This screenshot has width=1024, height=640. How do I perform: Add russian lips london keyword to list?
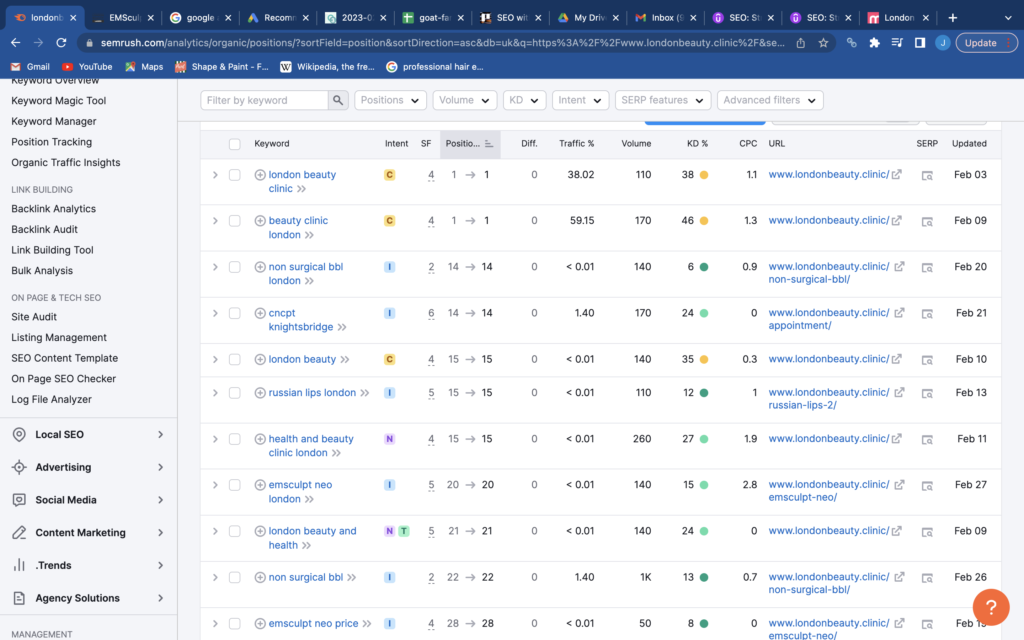coord(260,392)
